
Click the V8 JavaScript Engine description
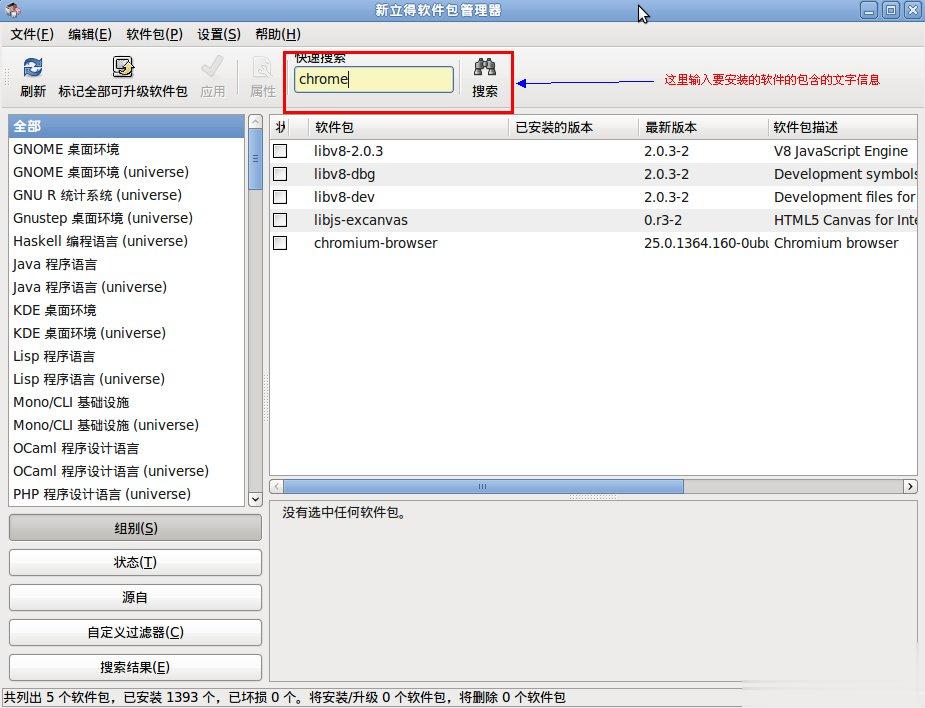point(841,152)
